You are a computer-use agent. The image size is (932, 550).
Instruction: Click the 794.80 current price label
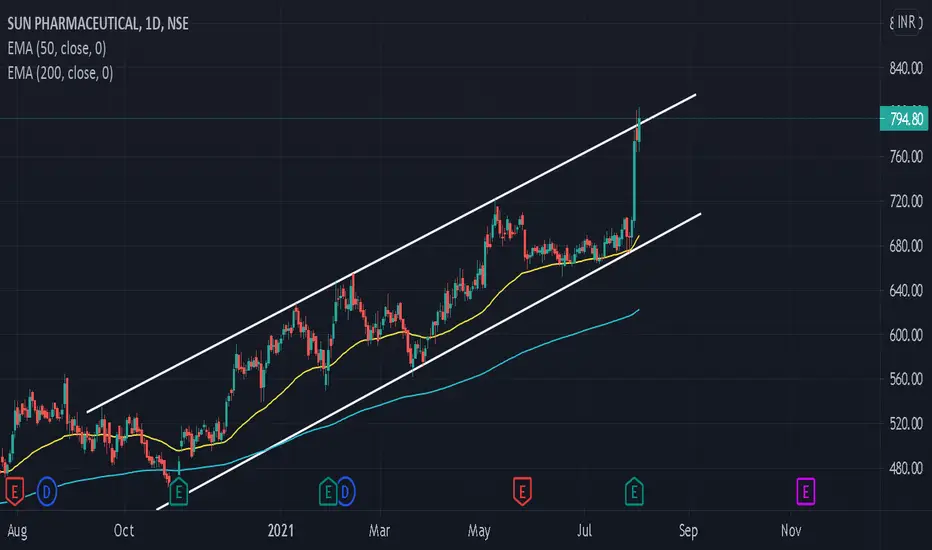(x=904, y=119)
